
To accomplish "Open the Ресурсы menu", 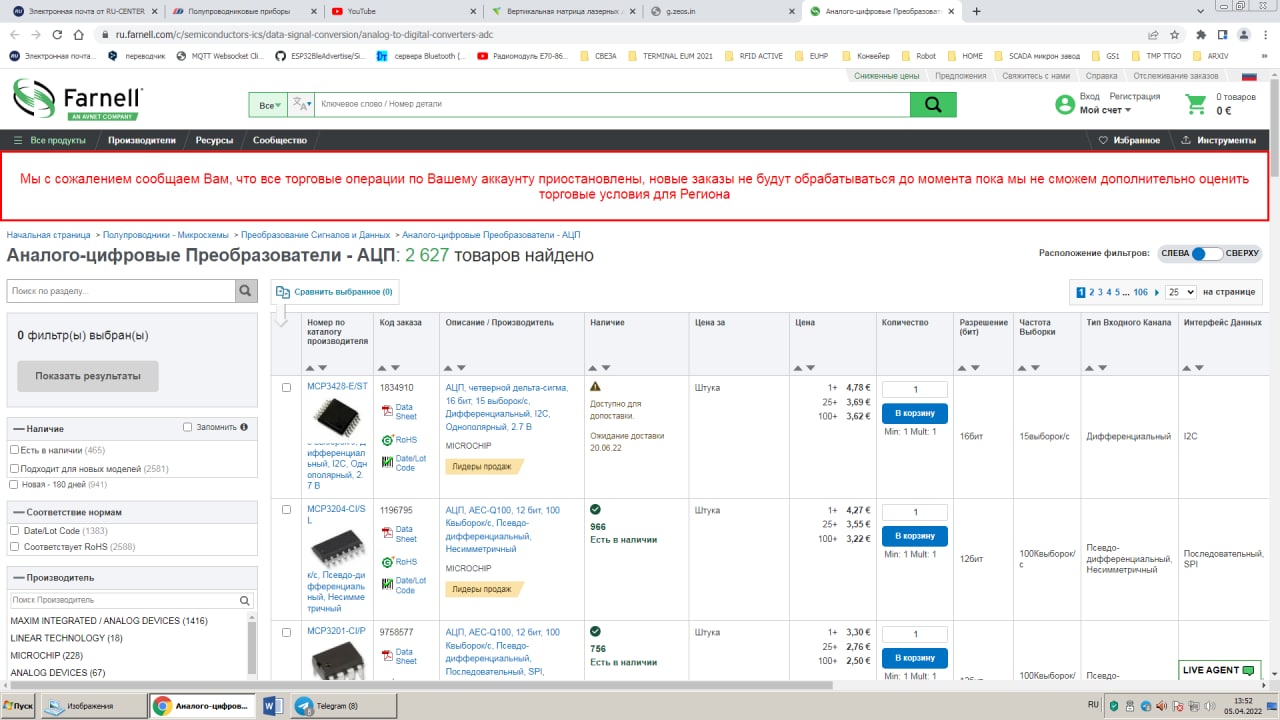I will [x=214, y=140].
